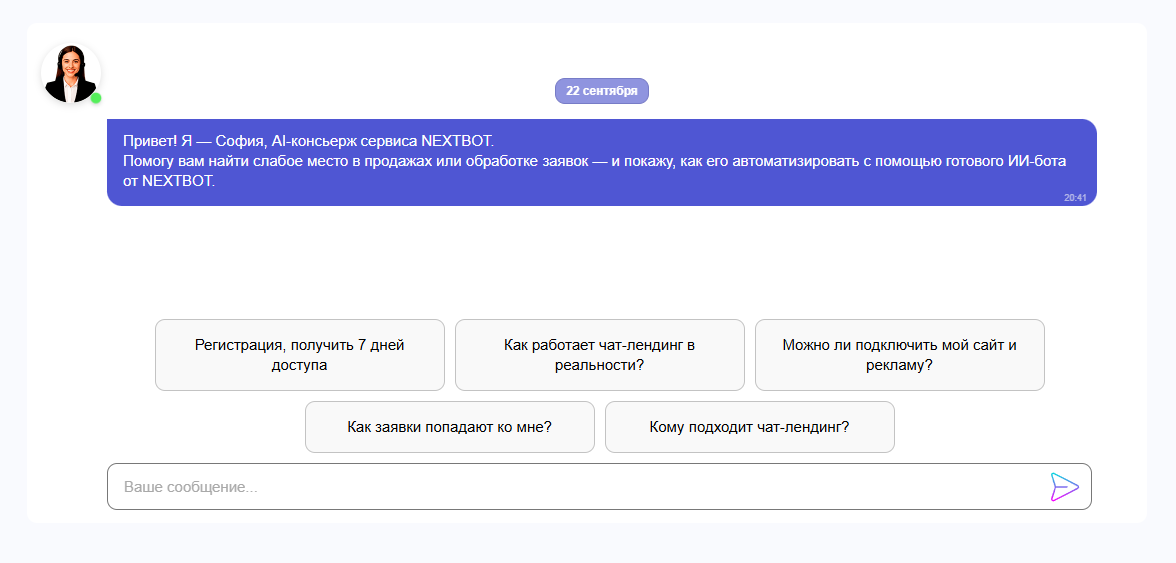Image resolution: width=1176 pixels, height=563 pixels.
Task: Click the 20:41 message timestamp
Action: tap(1075, 198)
